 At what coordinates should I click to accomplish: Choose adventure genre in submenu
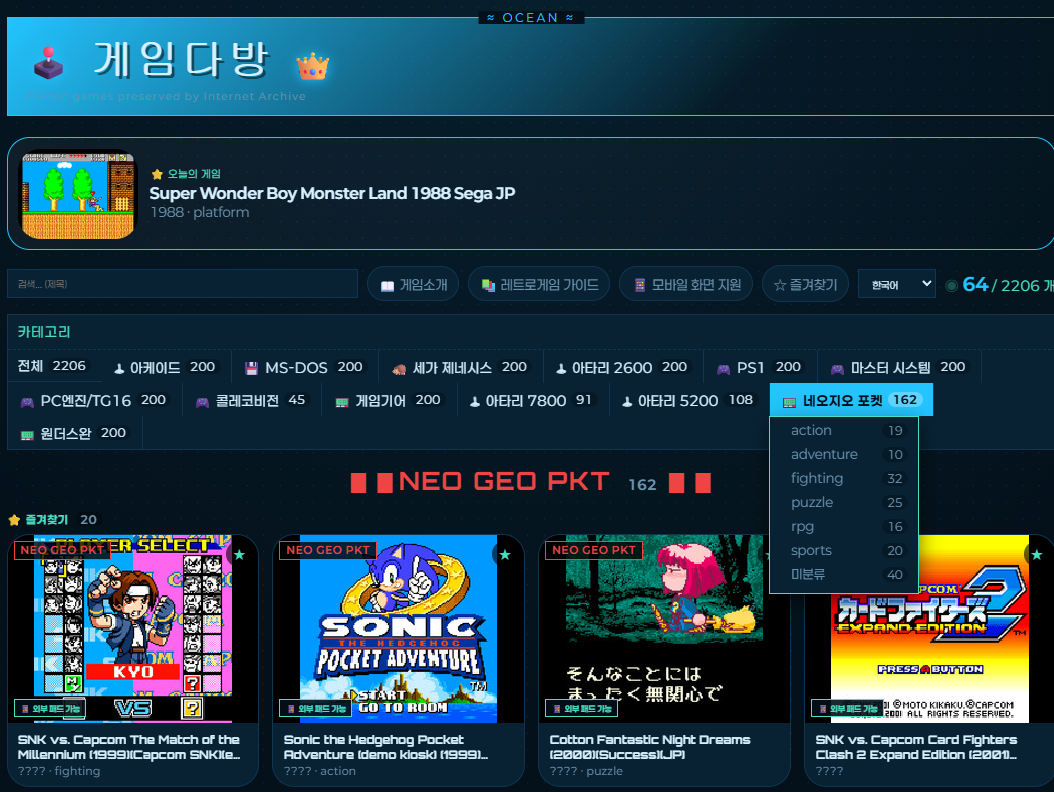pyautogui.click(x=844, y=454)
